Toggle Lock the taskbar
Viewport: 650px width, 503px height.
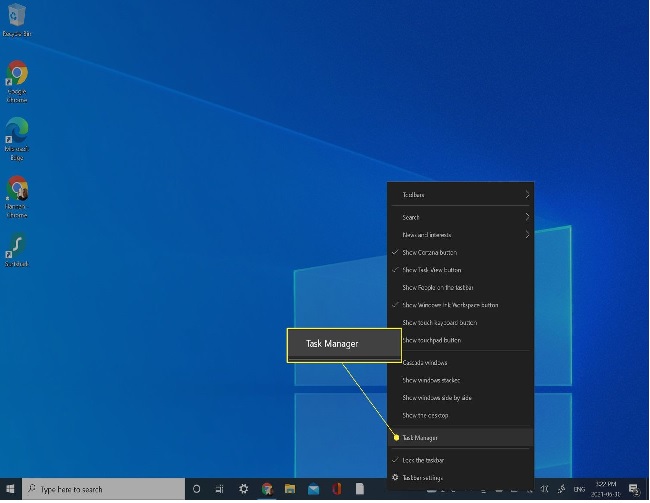pos(461,460)
